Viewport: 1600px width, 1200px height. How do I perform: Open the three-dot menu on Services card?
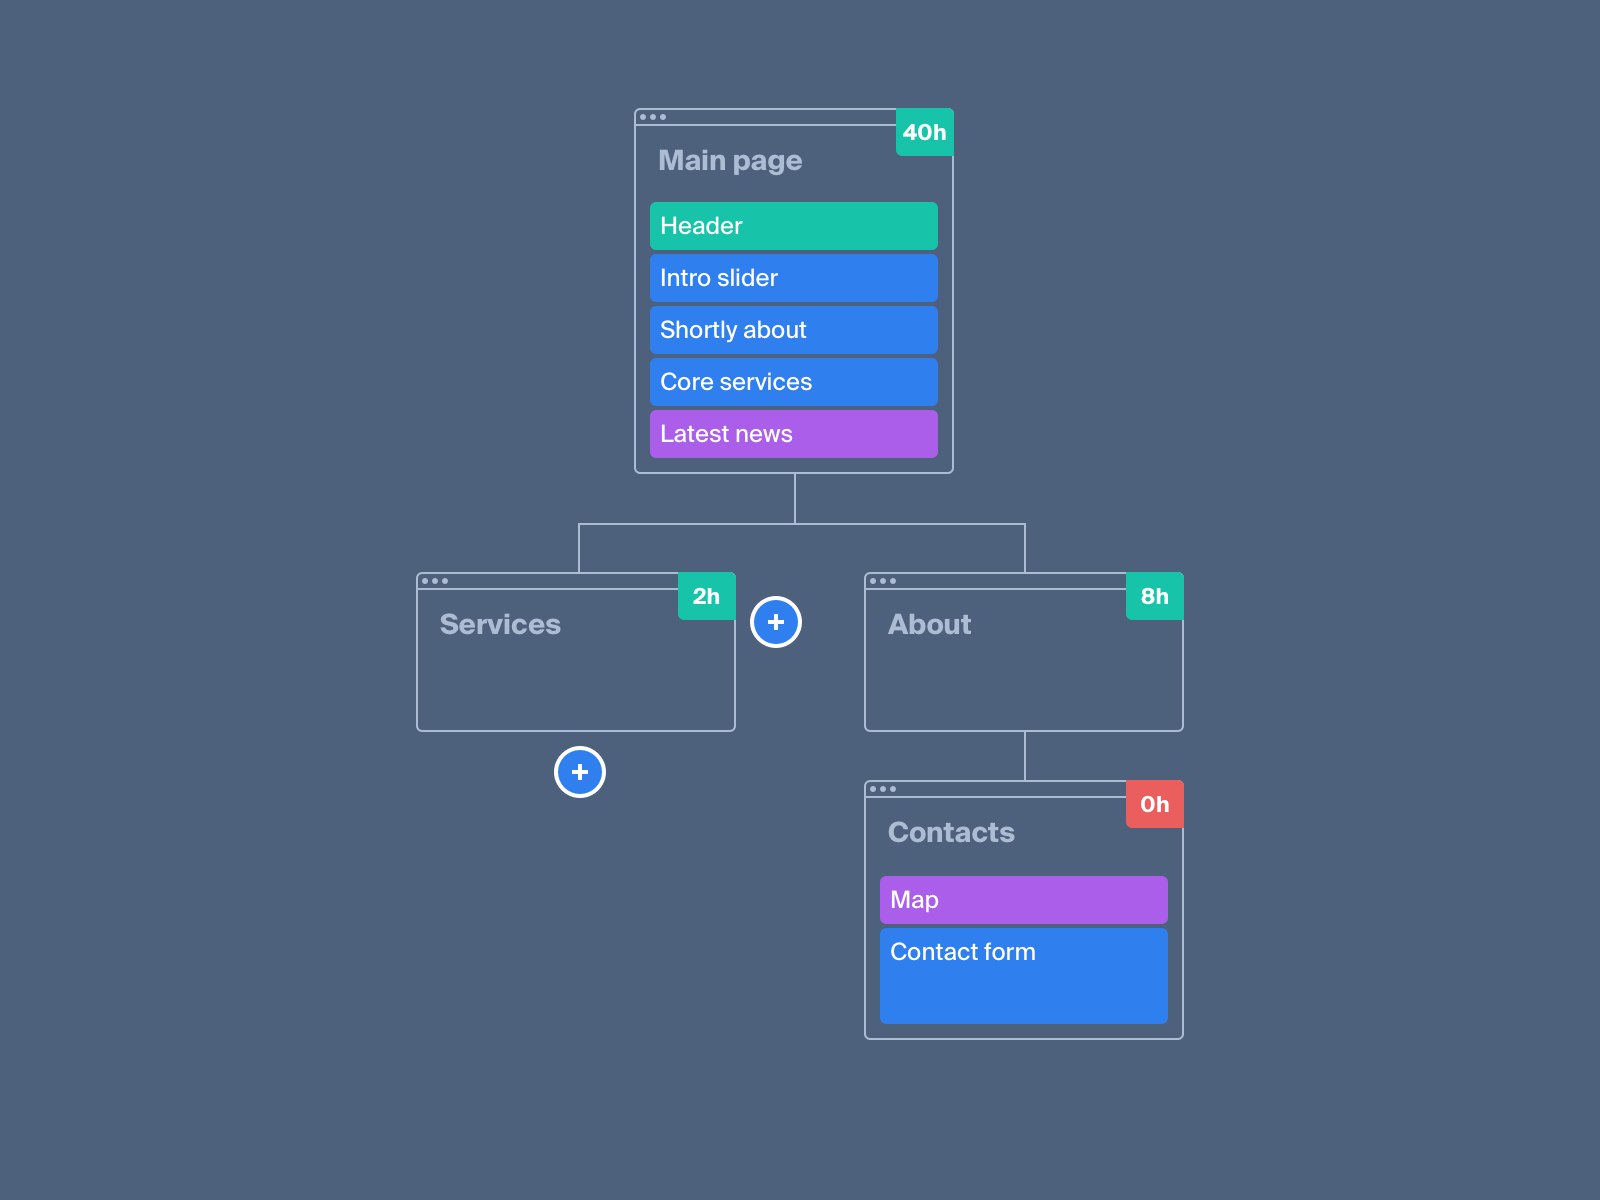click(x=435, y=581)
